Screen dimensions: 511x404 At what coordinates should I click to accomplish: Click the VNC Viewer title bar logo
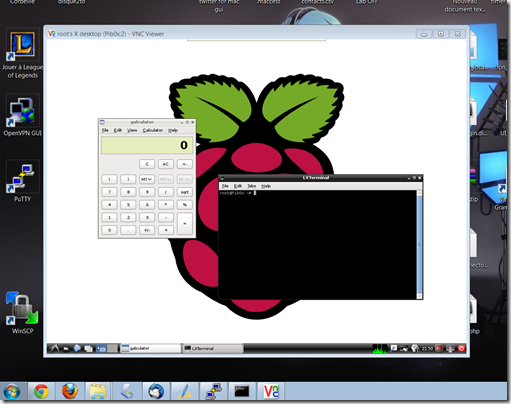pos(52,34)
